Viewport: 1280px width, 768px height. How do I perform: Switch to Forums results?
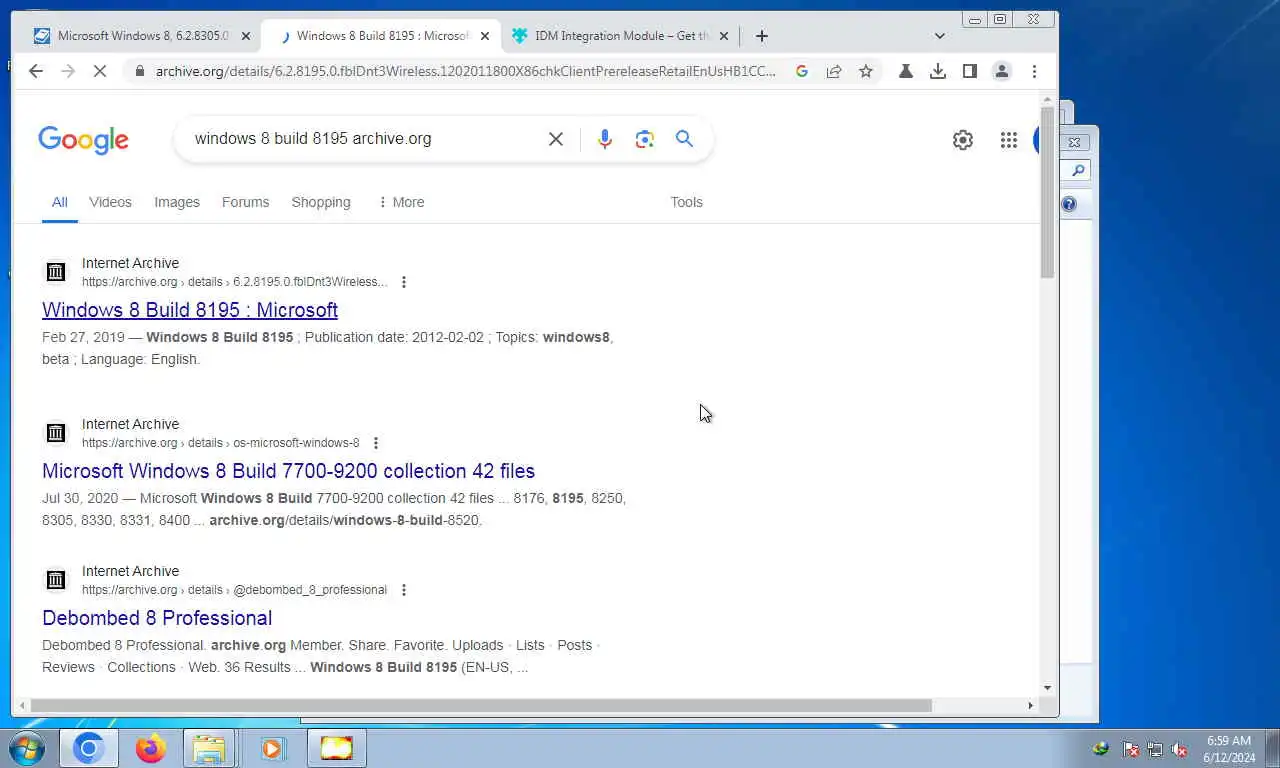point(245,202)
